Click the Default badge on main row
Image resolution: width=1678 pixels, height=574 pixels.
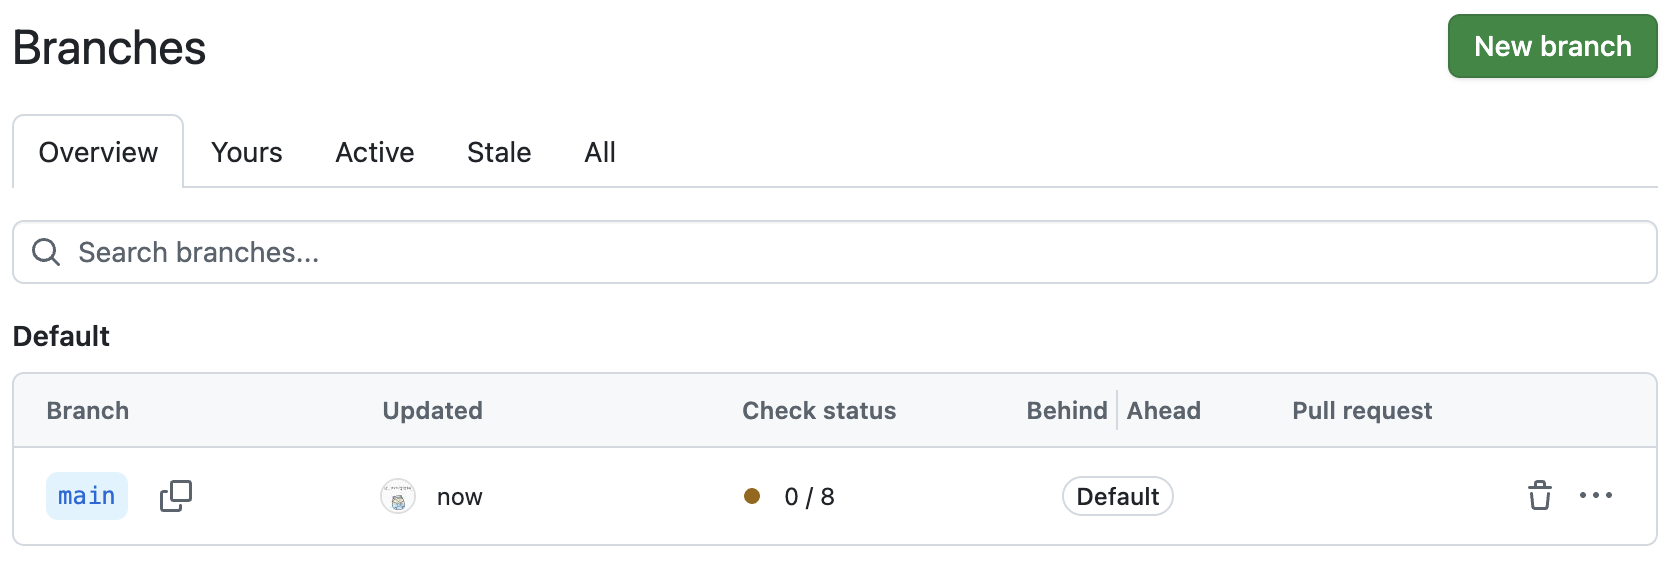click(x=1117, y=497)
